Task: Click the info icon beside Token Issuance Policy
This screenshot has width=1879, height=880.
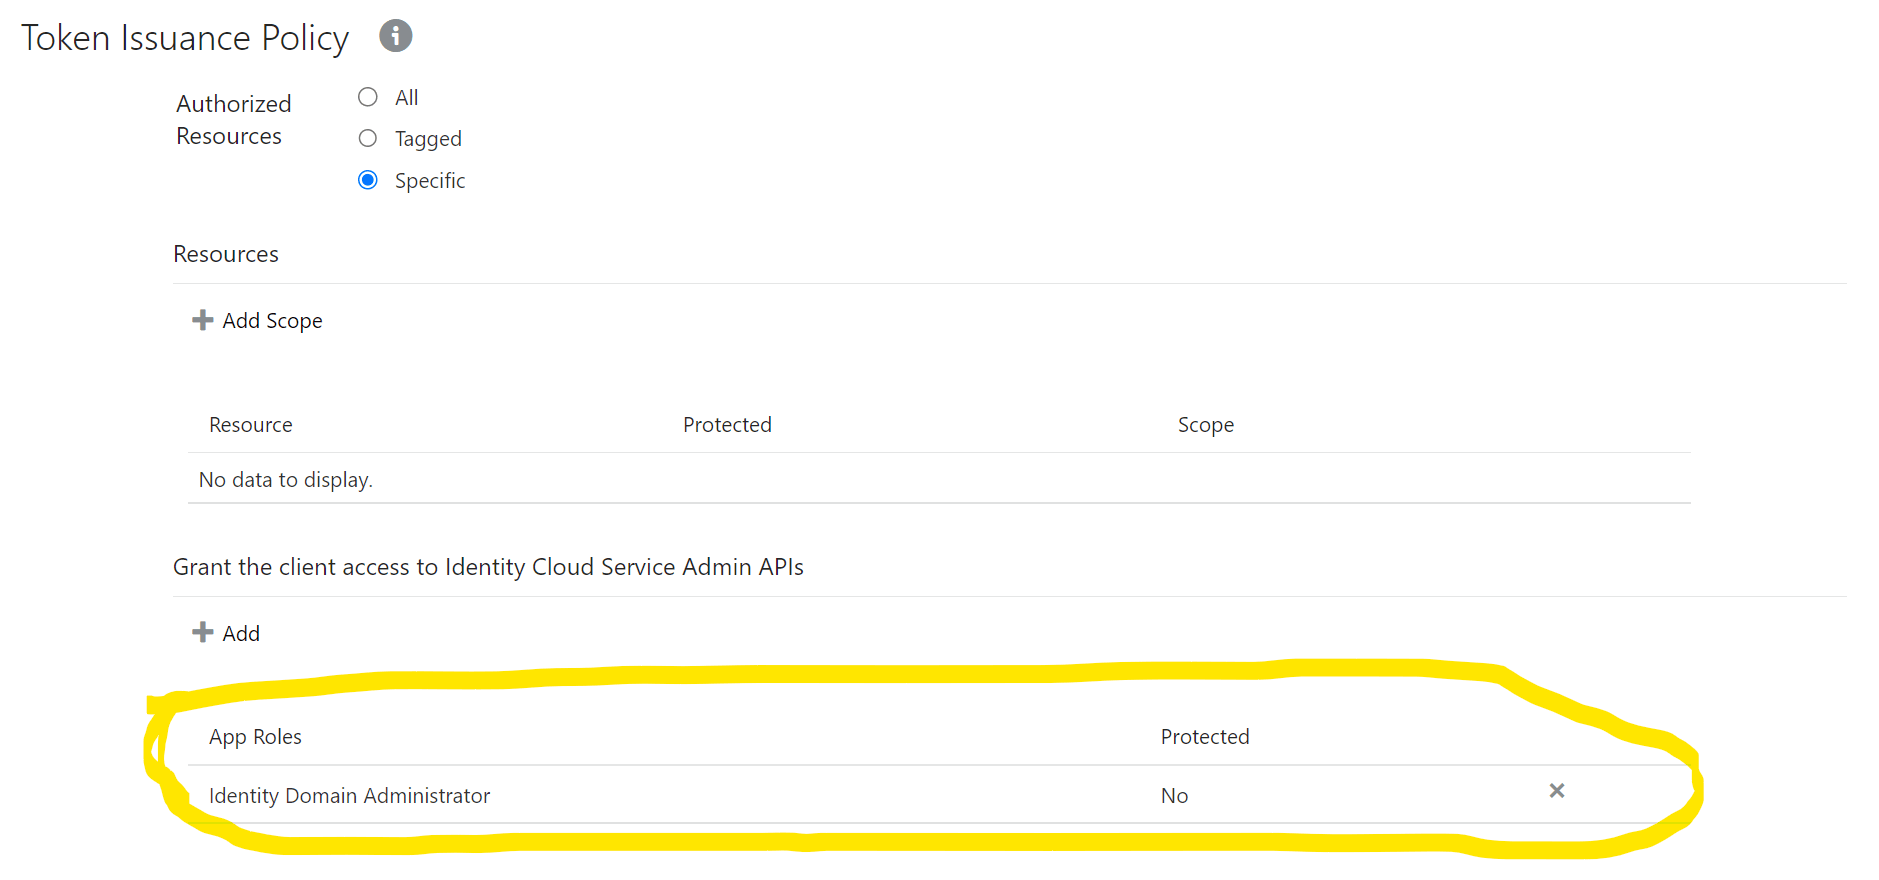Action: click(395, 36)
